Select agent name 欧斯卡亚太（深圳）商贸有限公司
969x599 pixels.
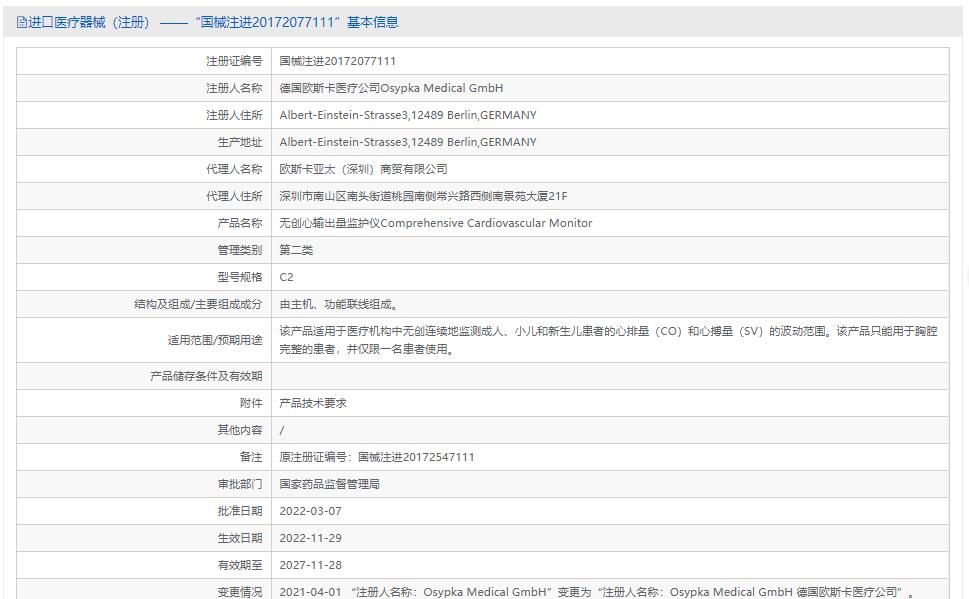[x=363, y=169]
